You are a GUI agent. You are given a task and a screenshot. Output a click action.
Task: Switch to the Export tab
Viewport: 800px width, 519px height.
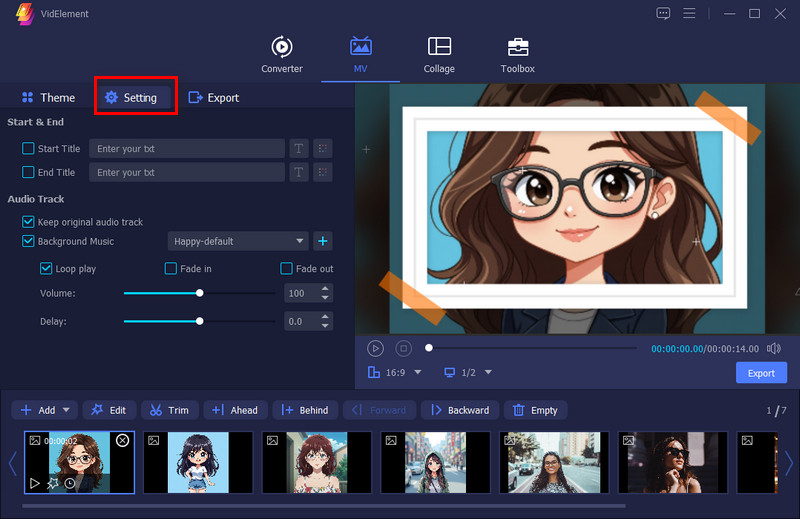213,98
